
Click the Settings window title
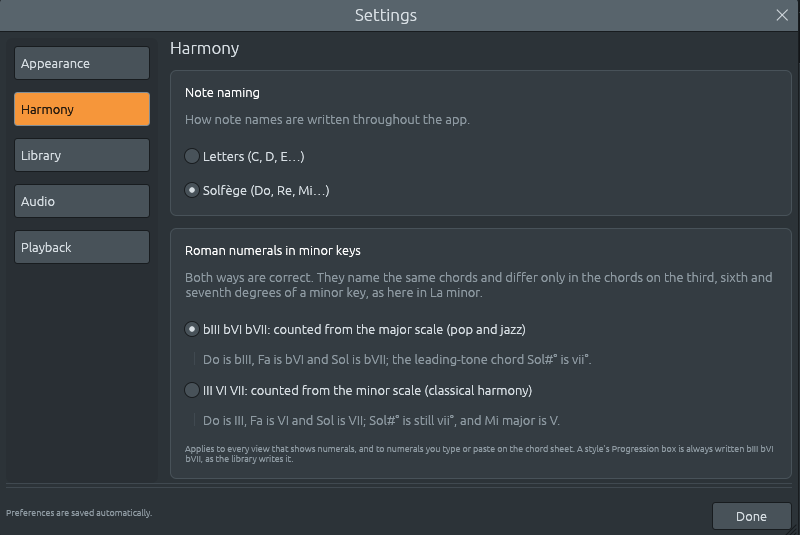[x=386, y=15]
